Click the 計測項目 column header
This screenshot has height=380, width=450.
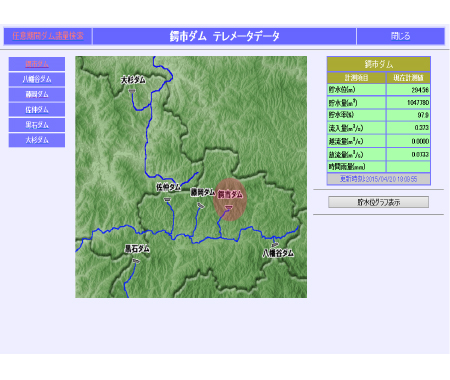[x=356, y=78]
